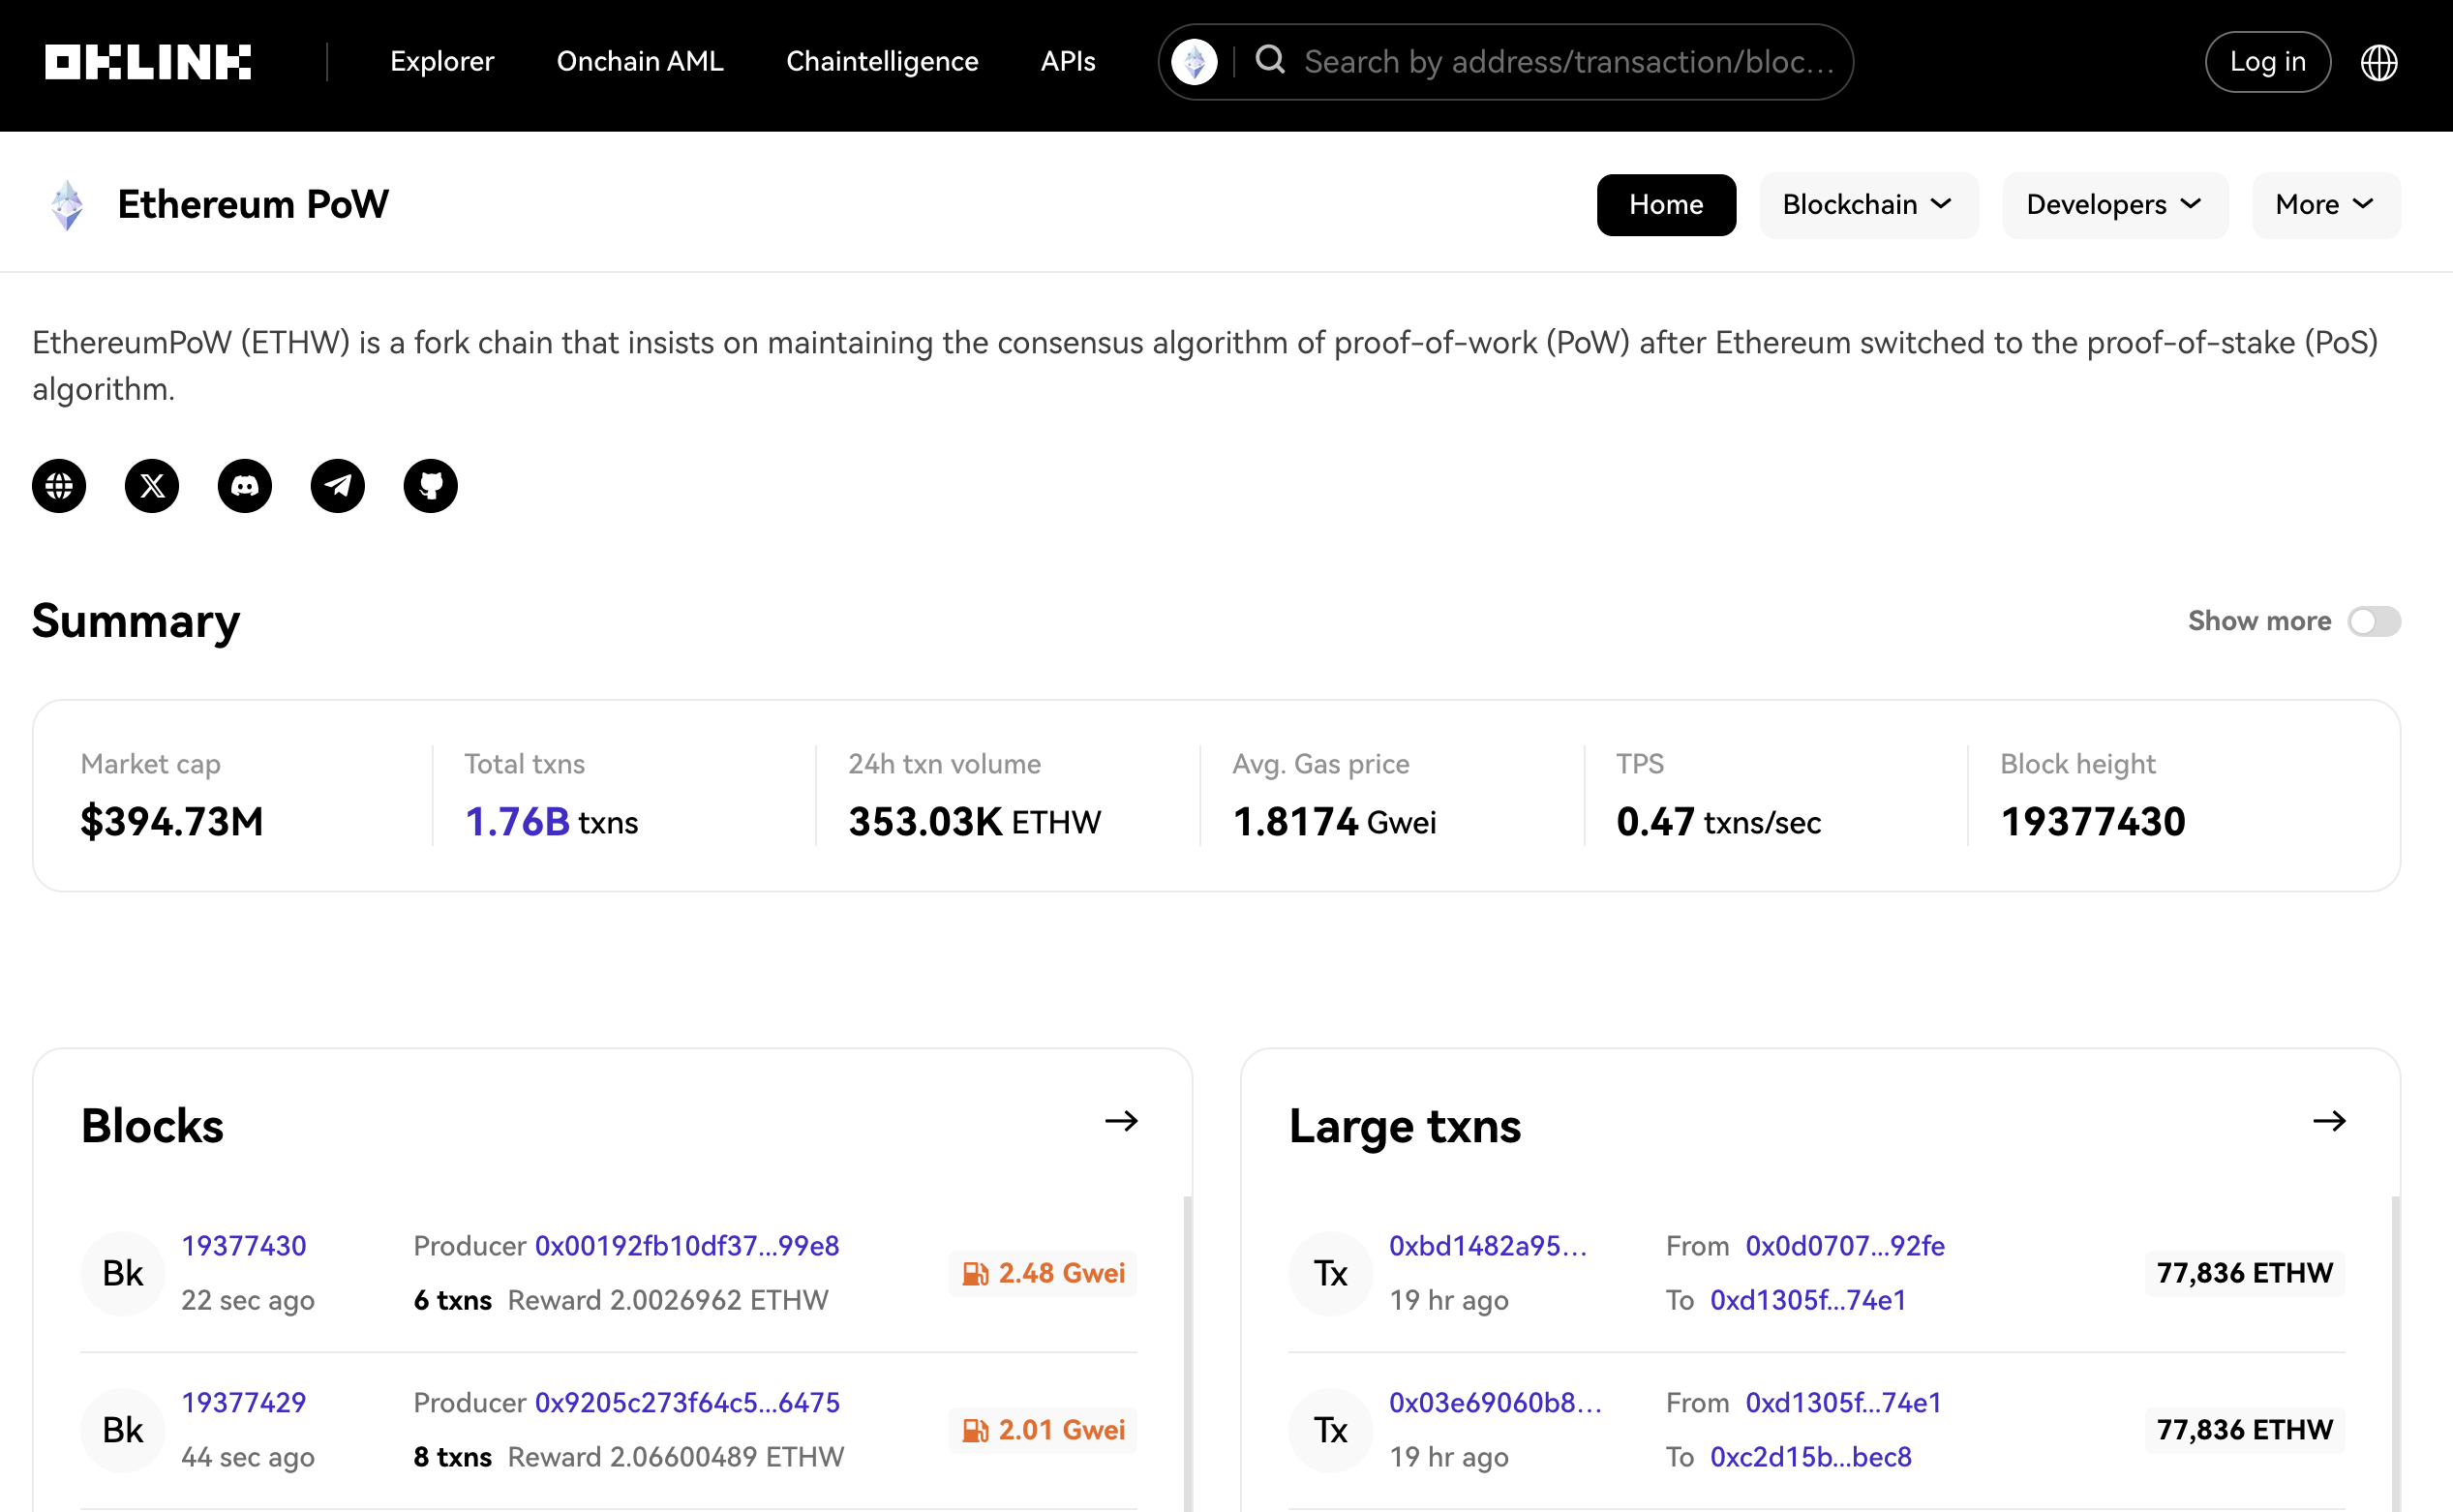Select the Home tab
Viewport: 2453px width, 1512px height.
tap(1665, 205)
